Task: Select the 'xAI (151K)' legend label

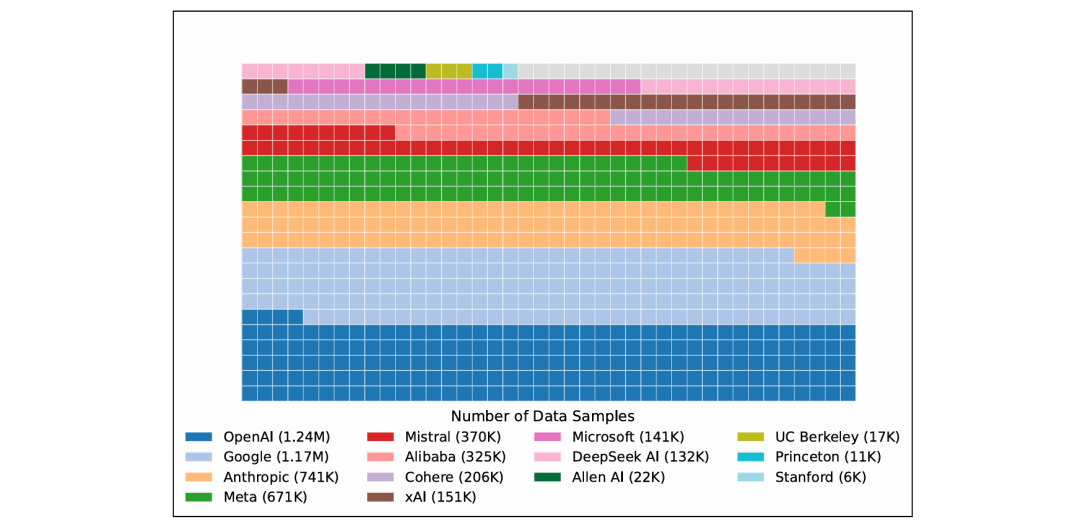Action: tap(443, 495)
